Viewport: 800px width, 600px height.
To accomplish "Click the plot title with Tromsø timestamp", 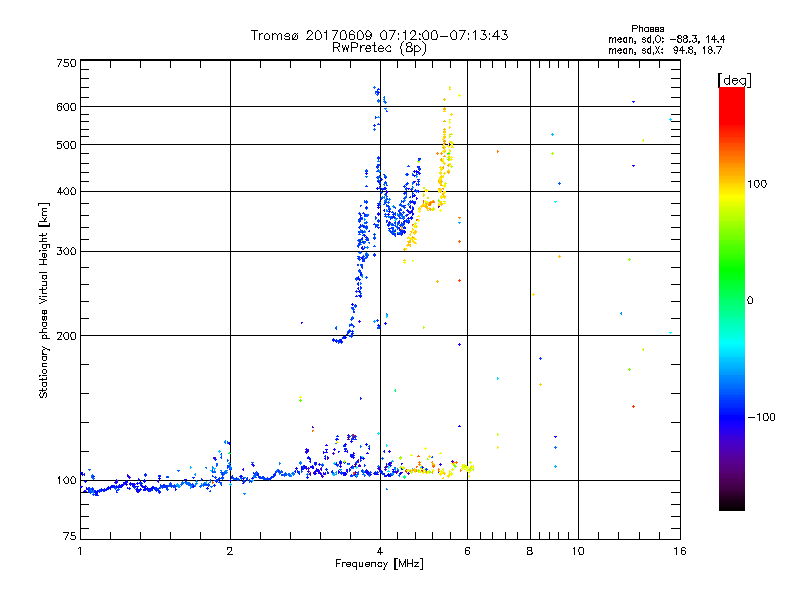I will coord(379,35).
